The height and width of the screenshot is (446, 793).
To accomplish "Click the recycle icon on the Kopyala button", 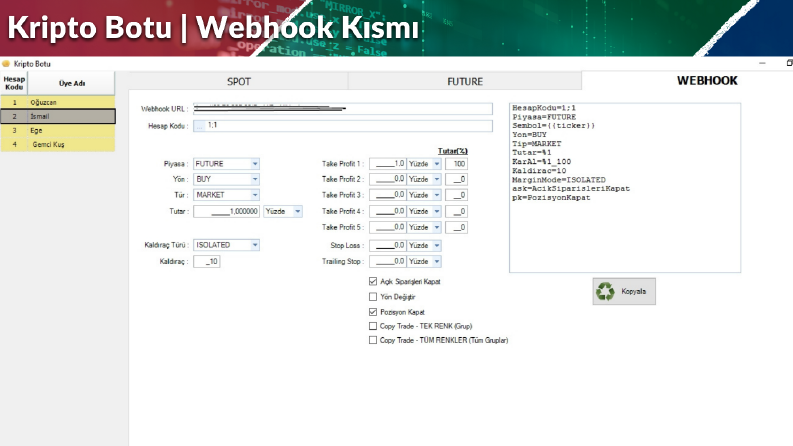I will click(x=605, y=291).
